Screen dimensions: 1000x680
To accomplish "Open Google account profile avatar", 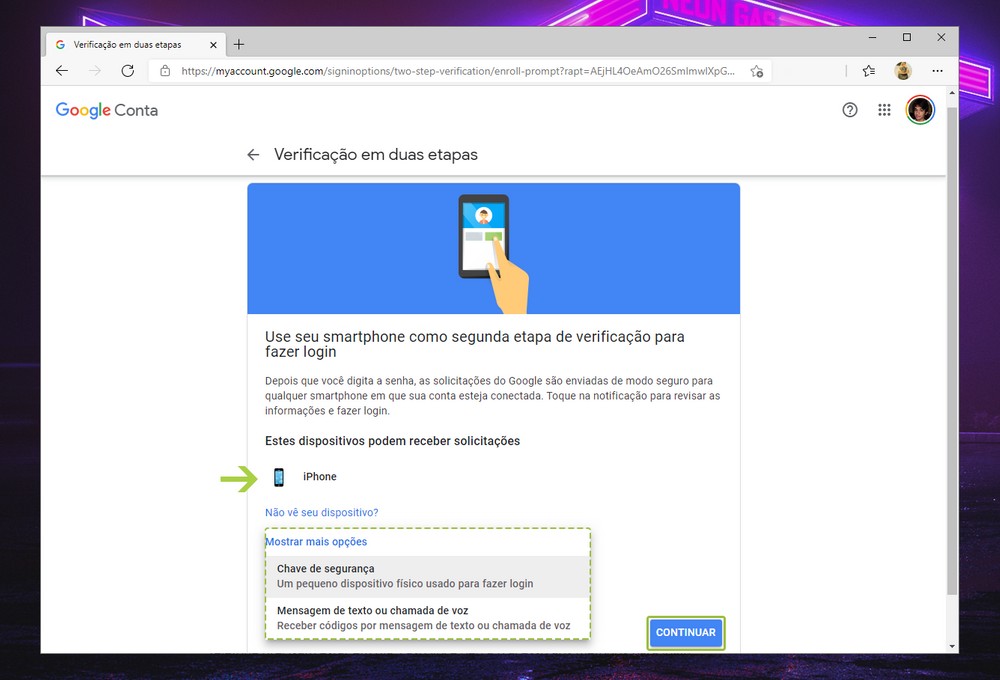I will [x=920, y=110].
